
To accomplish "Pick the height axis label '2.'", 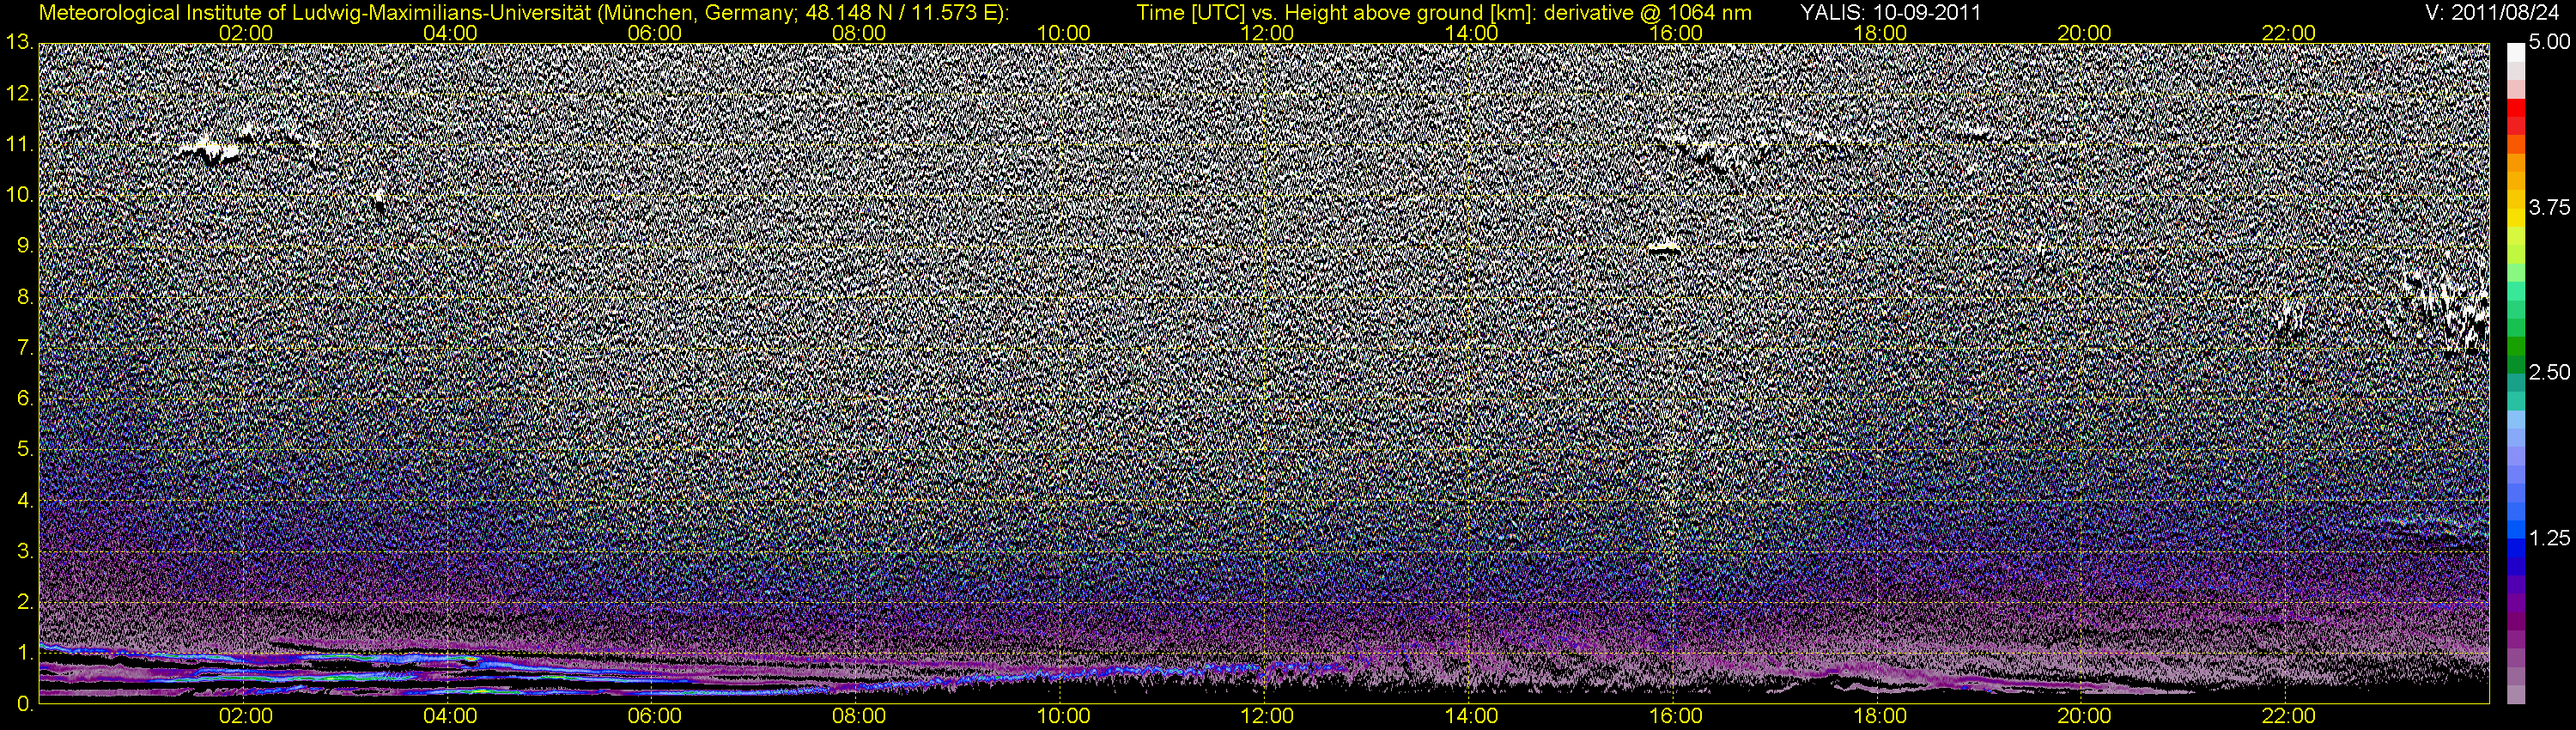I will tap(24, 601).
